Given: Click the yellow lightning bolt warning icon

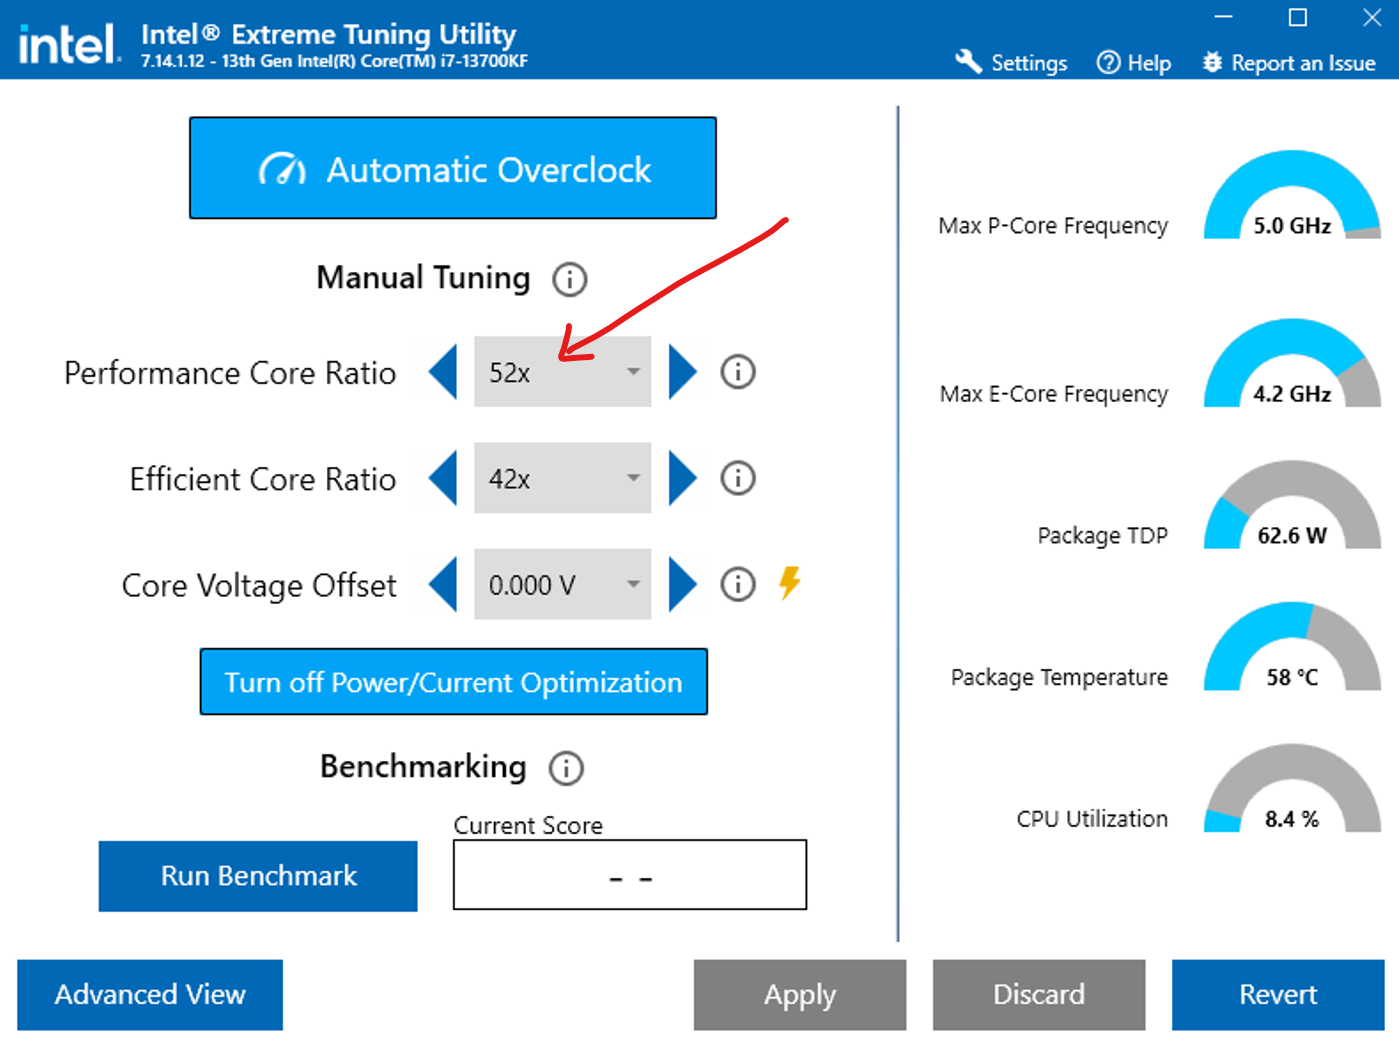Looking at the screenshot, I should (790, 583).
